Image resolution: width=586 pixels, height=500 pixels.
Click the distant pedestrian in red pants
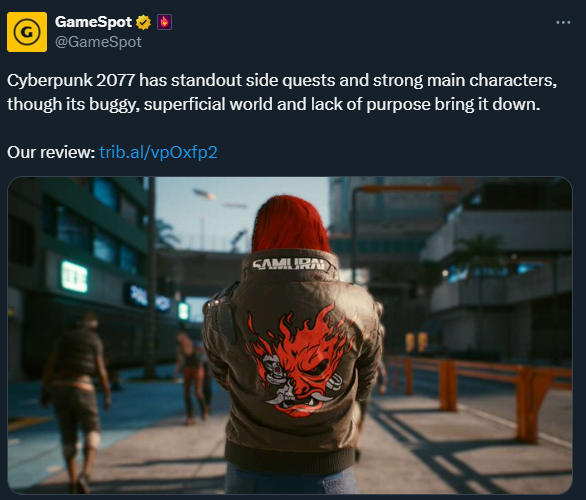192,377
